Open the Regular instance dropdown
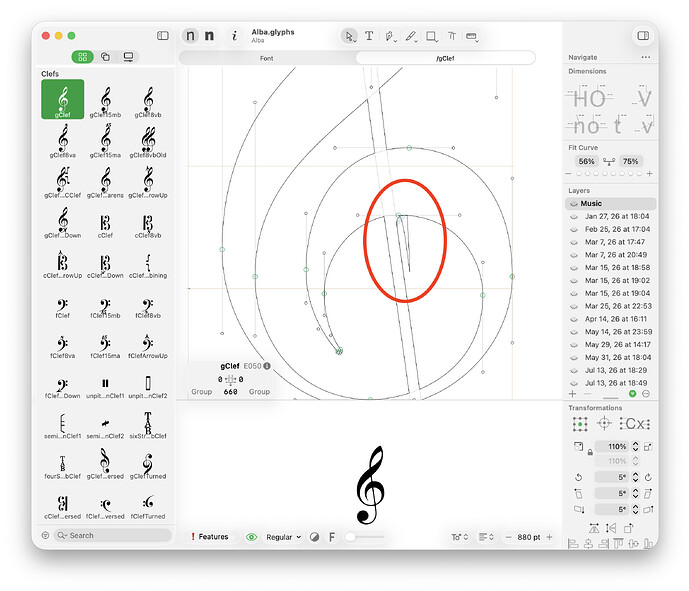Viewport: 689px width, 591px height. 283,537
